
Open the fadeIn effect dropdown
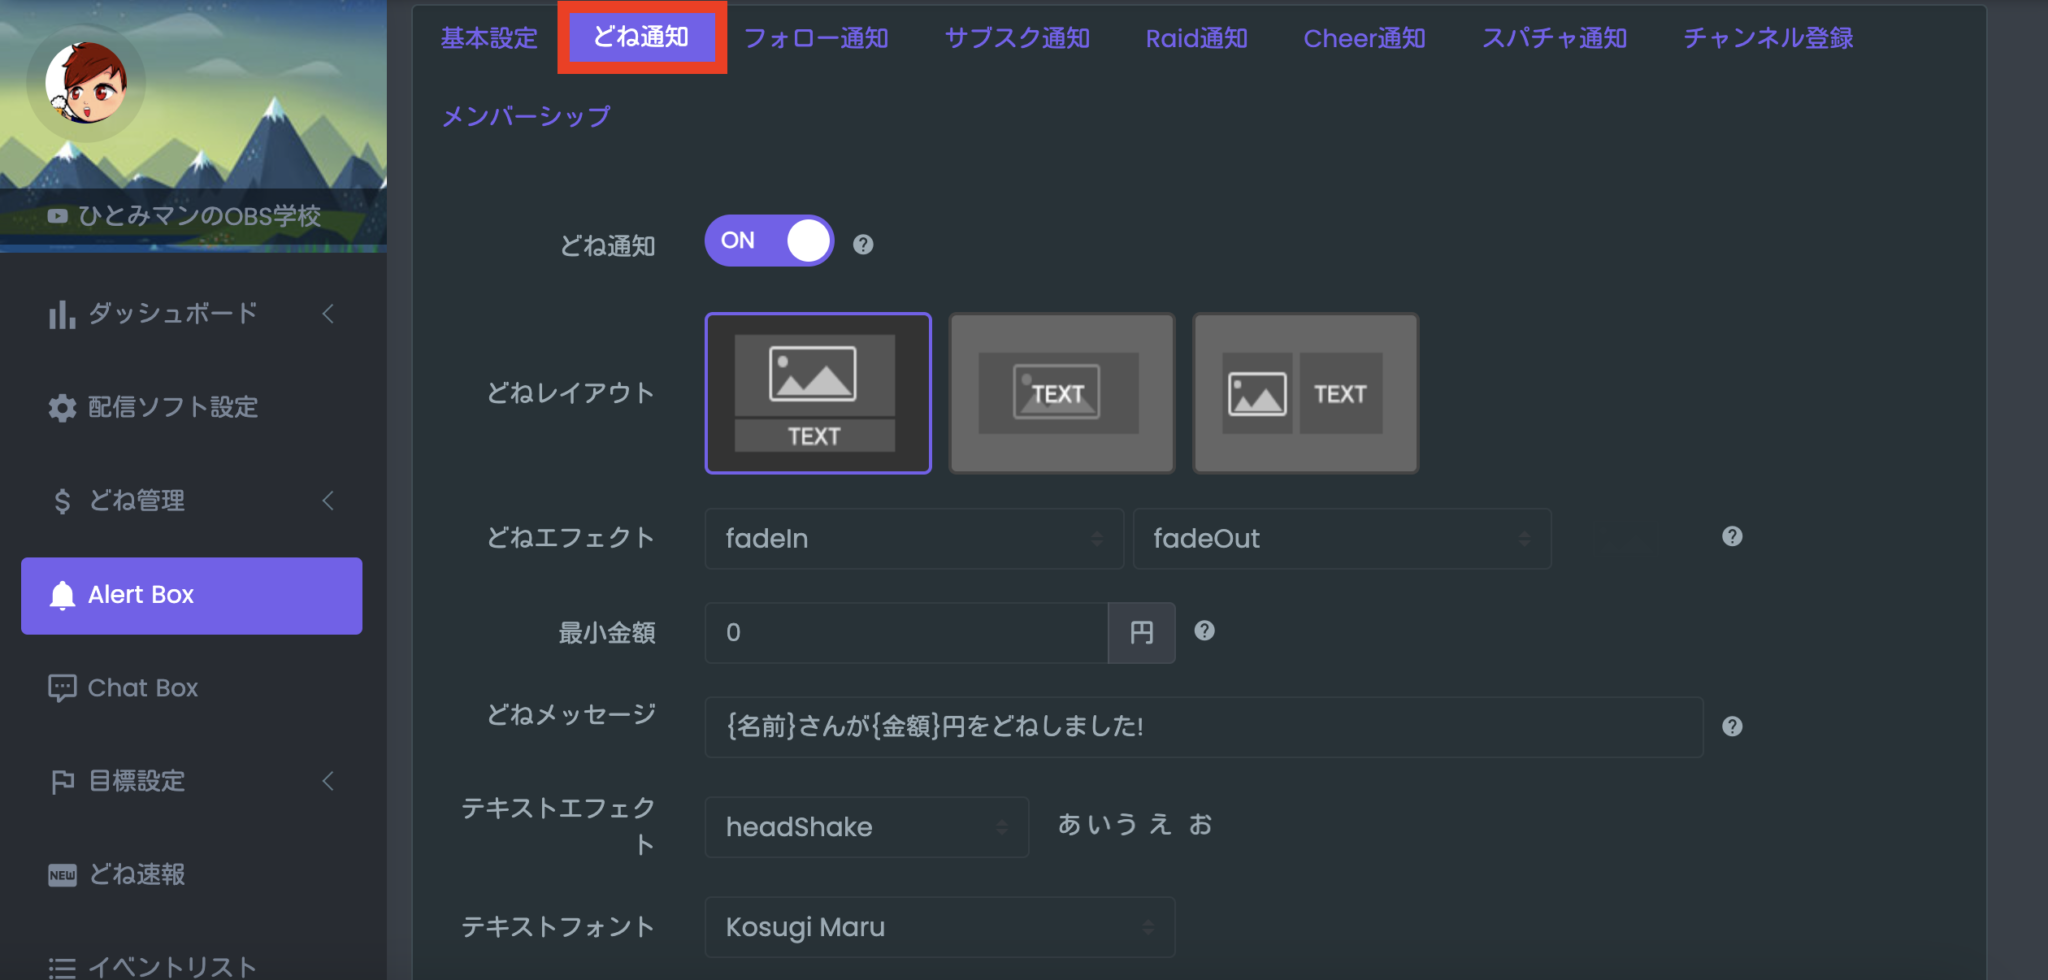pos(912,538)
